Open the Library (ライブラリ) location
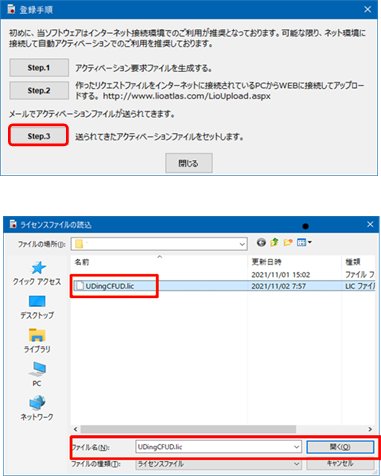This screenshot has height=476, width=381. [37, 341]
